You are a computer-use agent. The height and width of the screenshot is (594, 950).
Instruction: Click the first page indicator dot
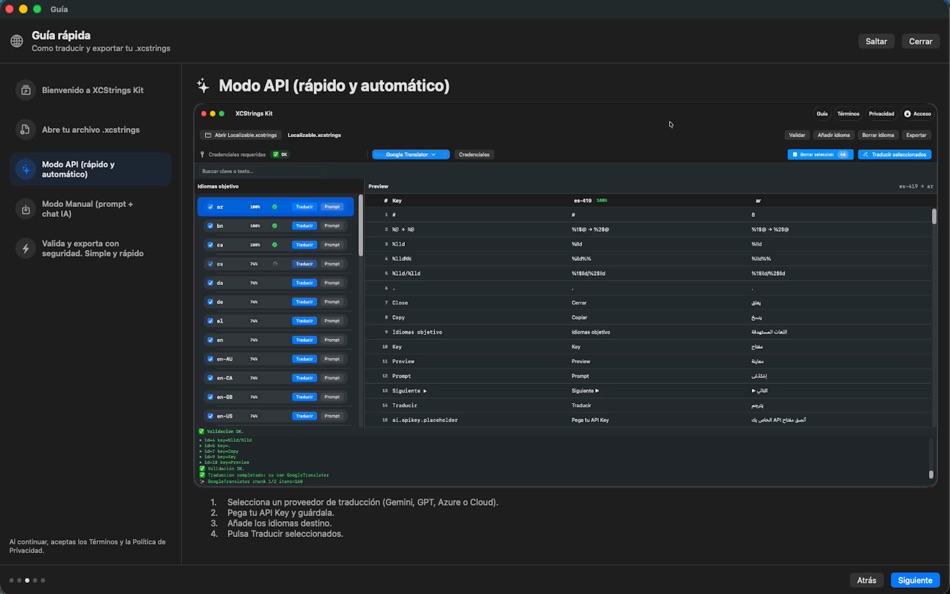12,581
